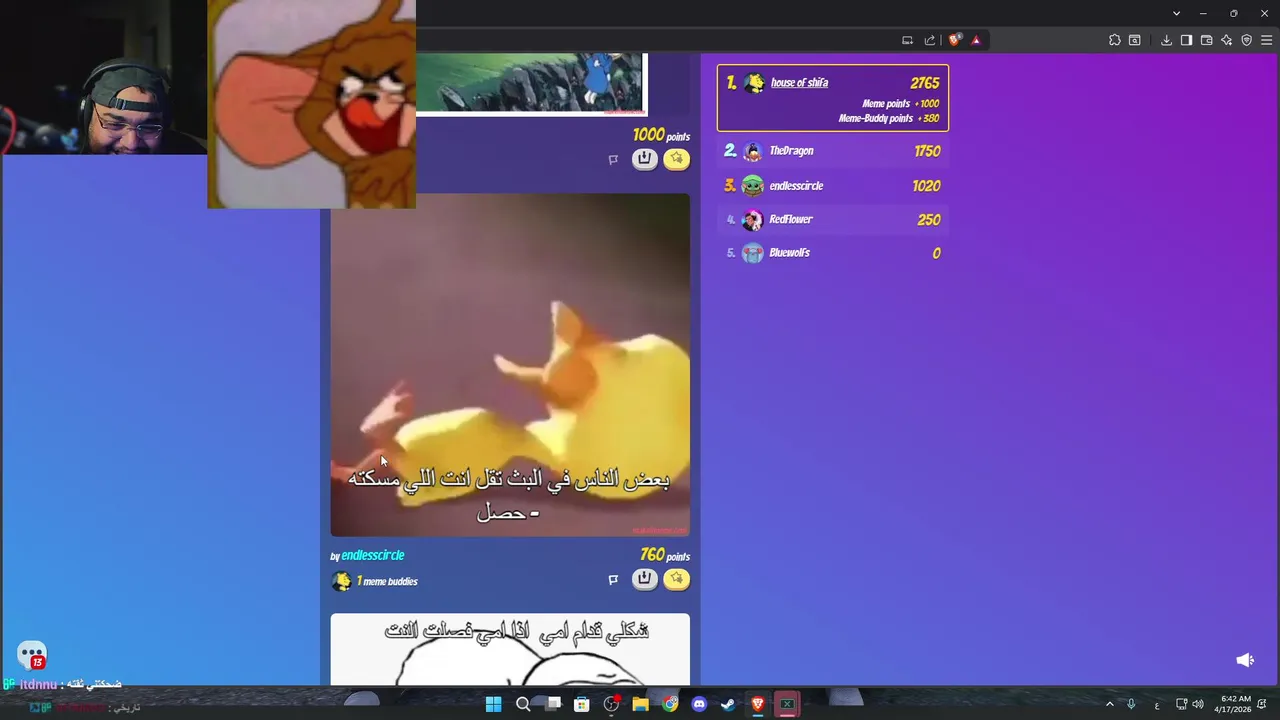
Task: Click the '760 points' label
Action: point(665,555)
